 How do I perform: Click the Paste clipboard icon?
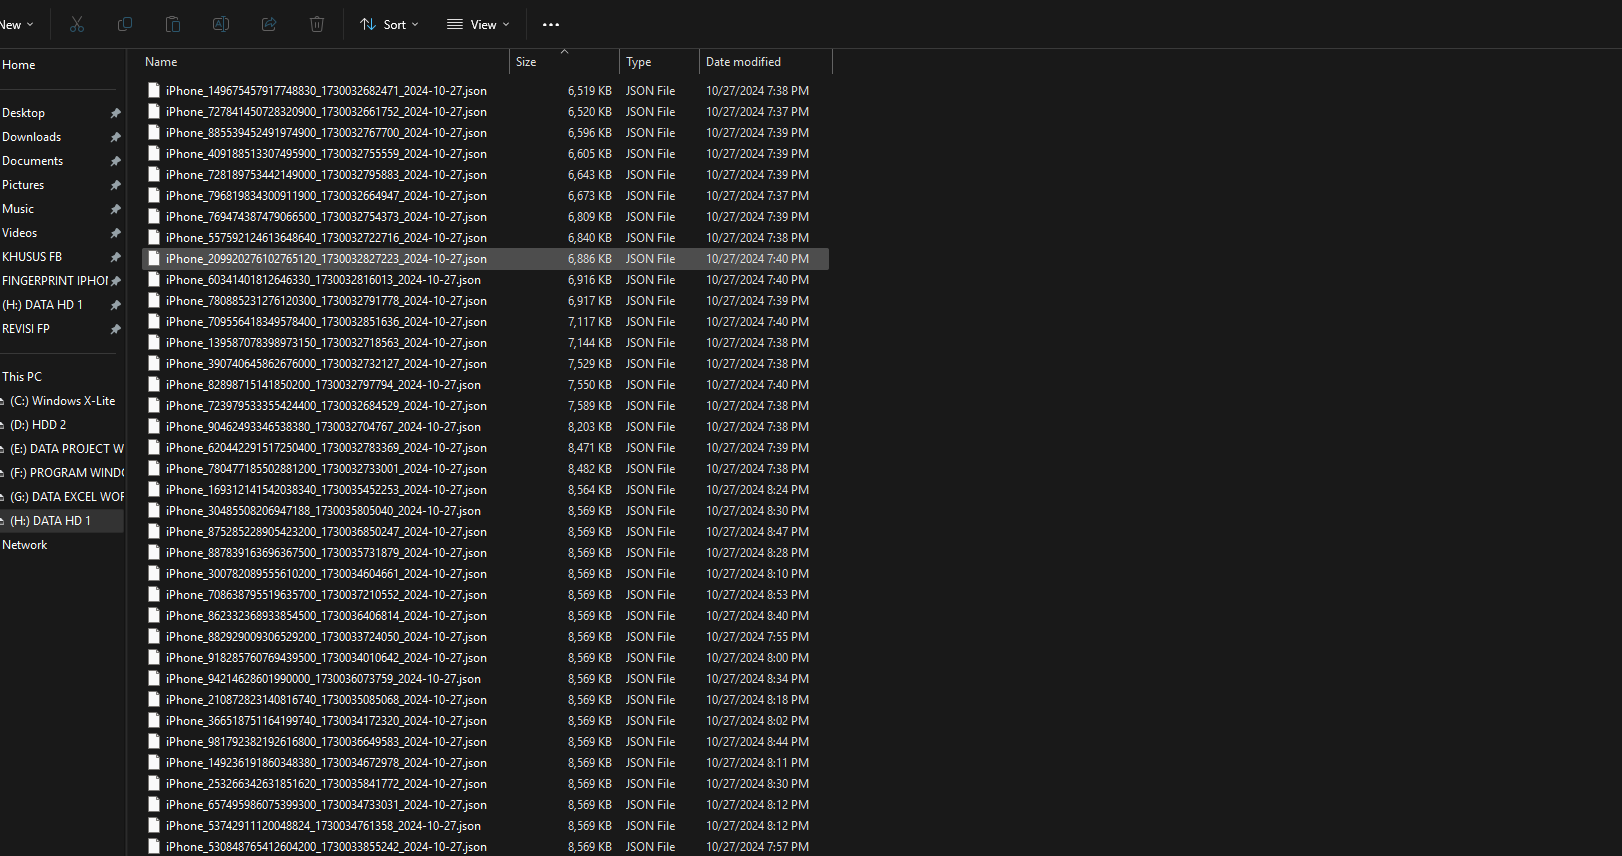tap(173, 24)
